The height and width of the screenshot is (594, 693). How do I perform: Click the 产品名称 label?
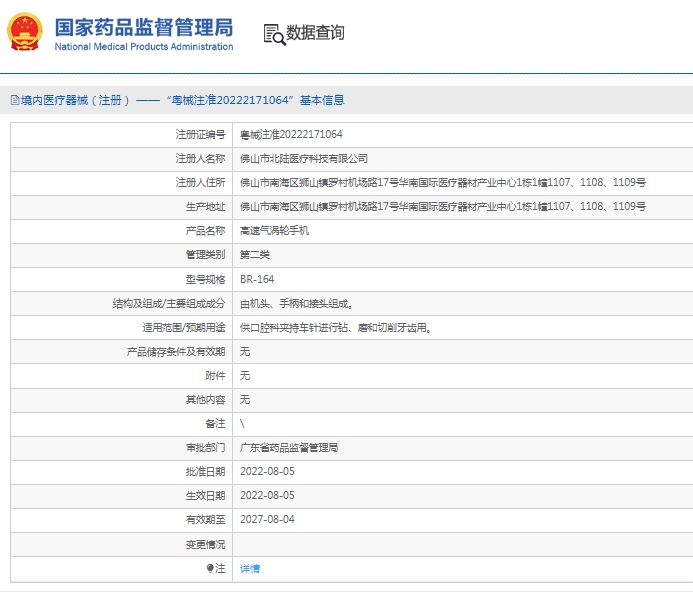click(205, 230)
